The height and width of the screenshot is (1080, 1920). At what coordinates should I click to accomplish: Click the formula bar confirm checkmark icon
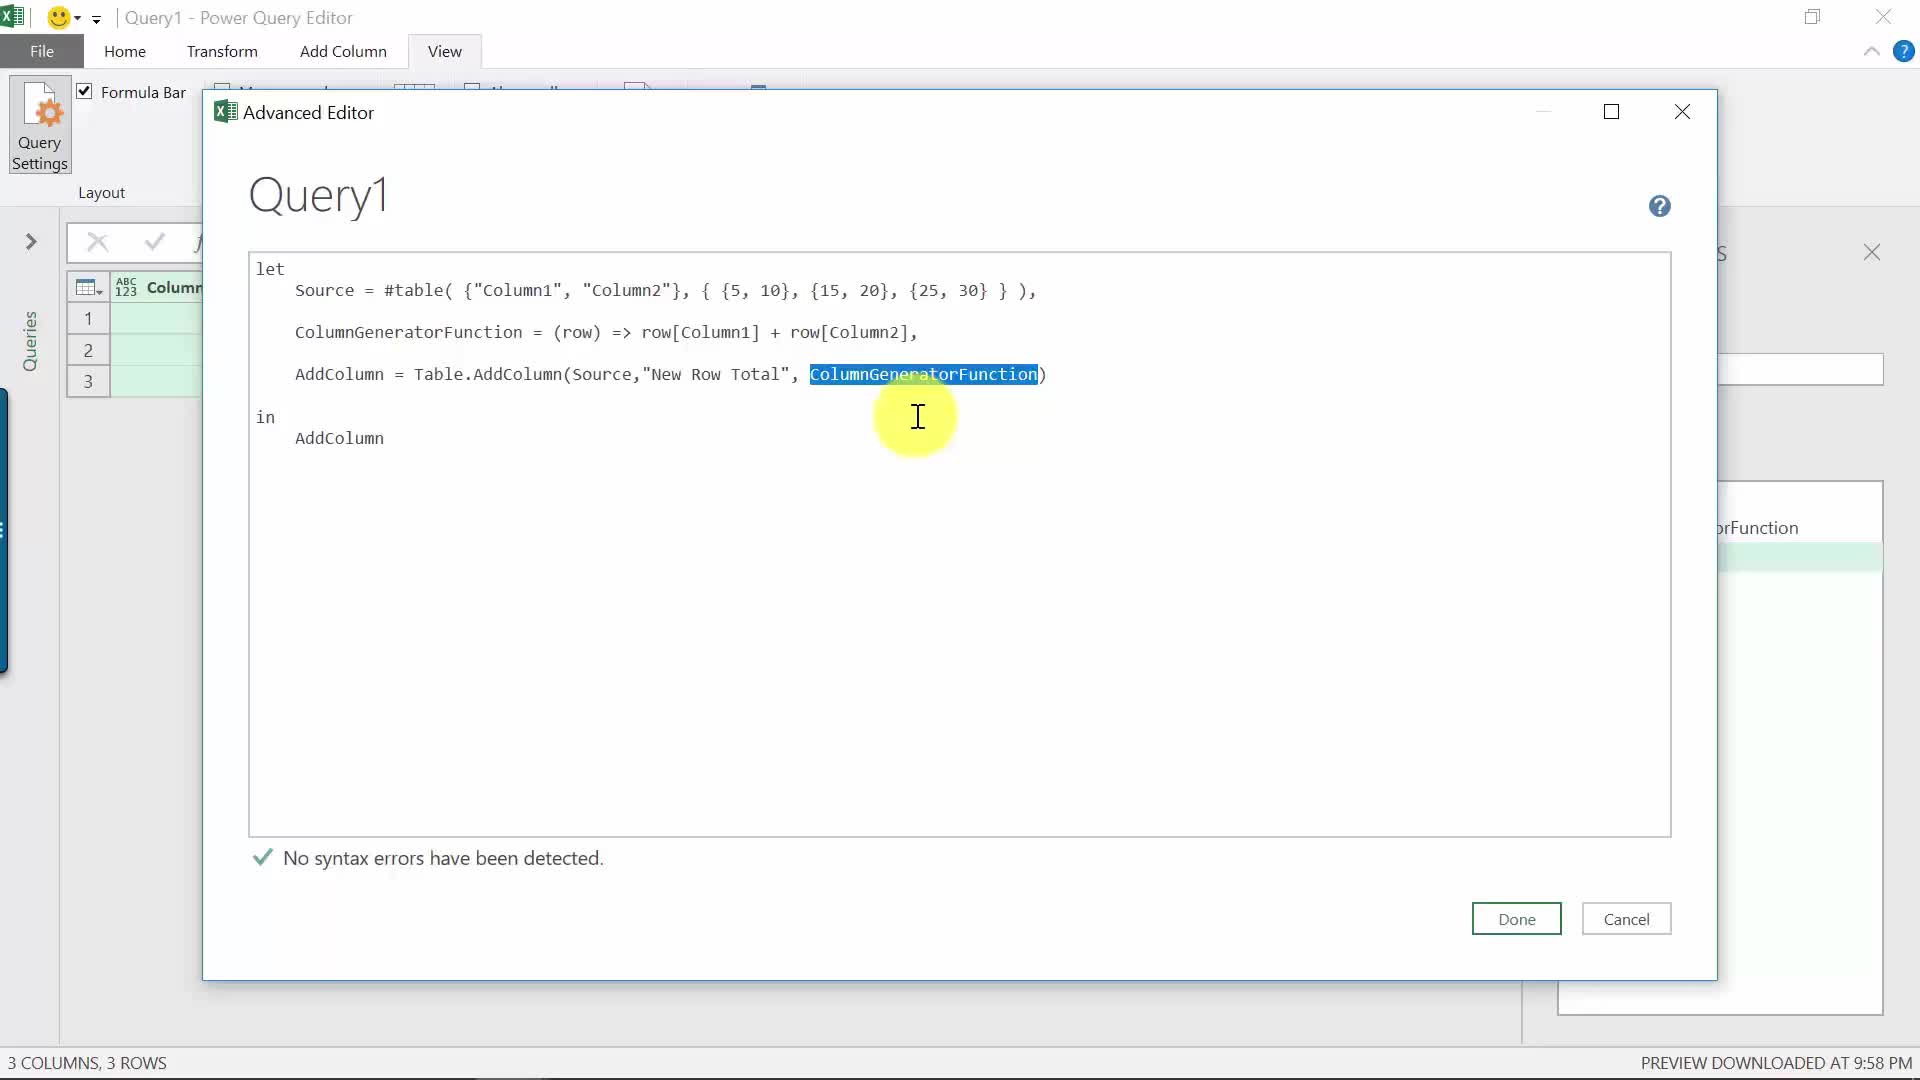pyautogui.click(x=154, y=242)
